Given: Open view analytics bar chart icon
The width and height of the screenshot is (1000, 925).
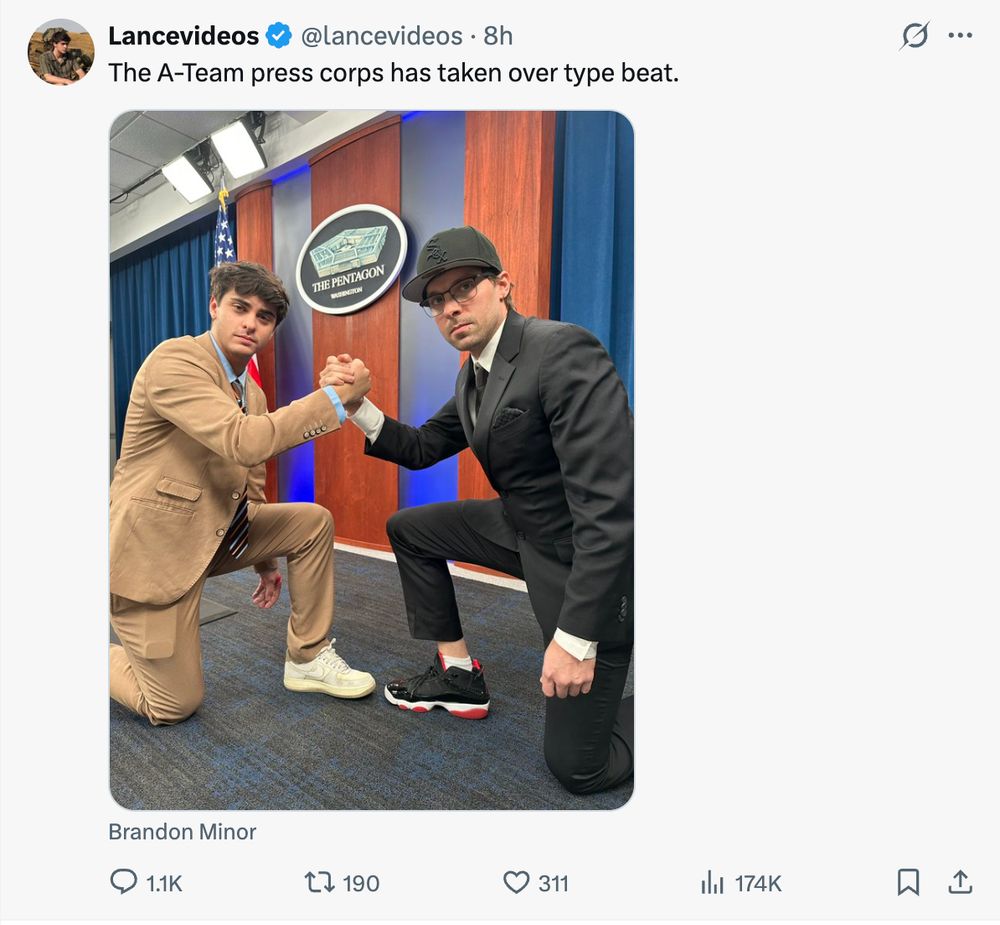Looking at the screenshot, I should click(712, 884).
